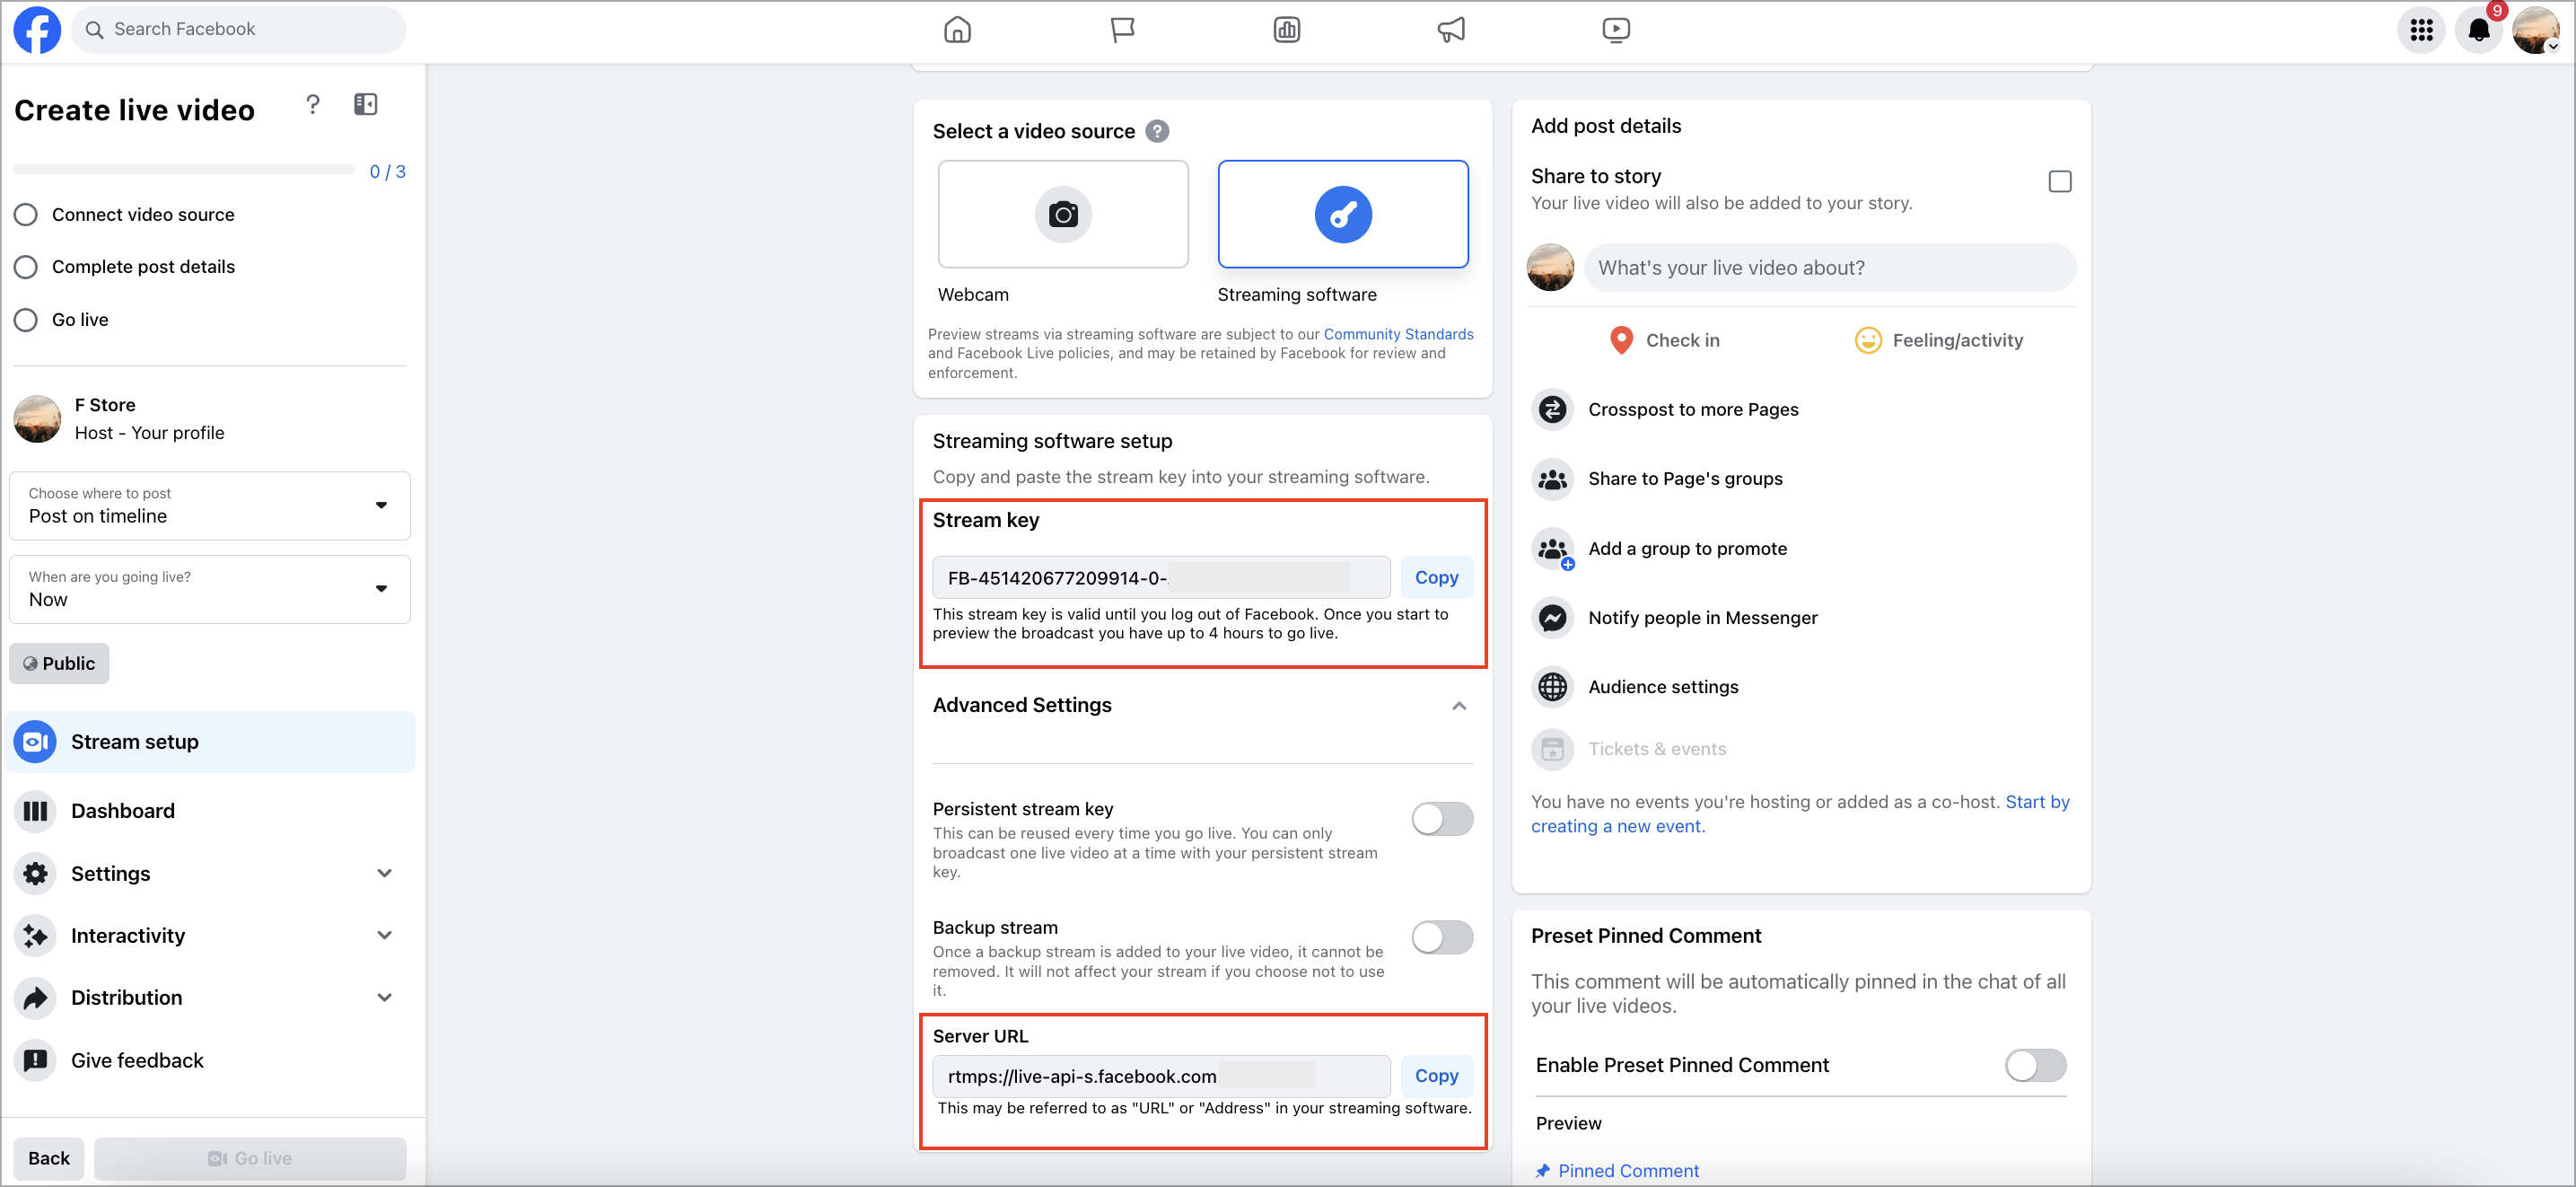Viewport: 2576px width, 1187px height.
Task: Open the Watch video icon
Action: click(1615, 30)
